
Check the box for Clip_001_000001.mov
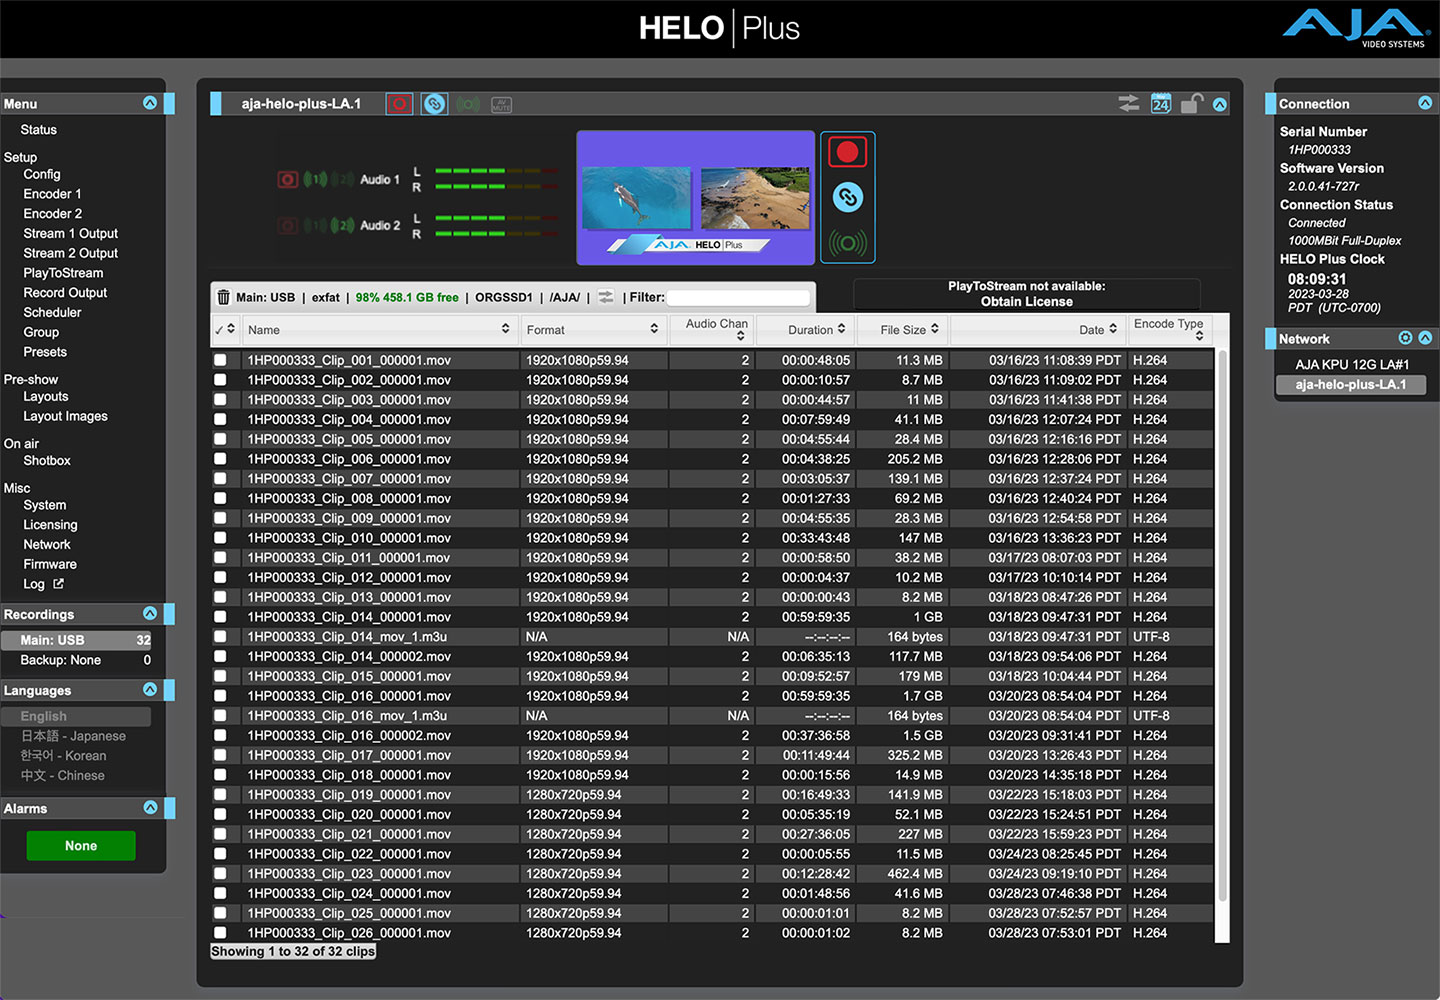coord(220,360)
